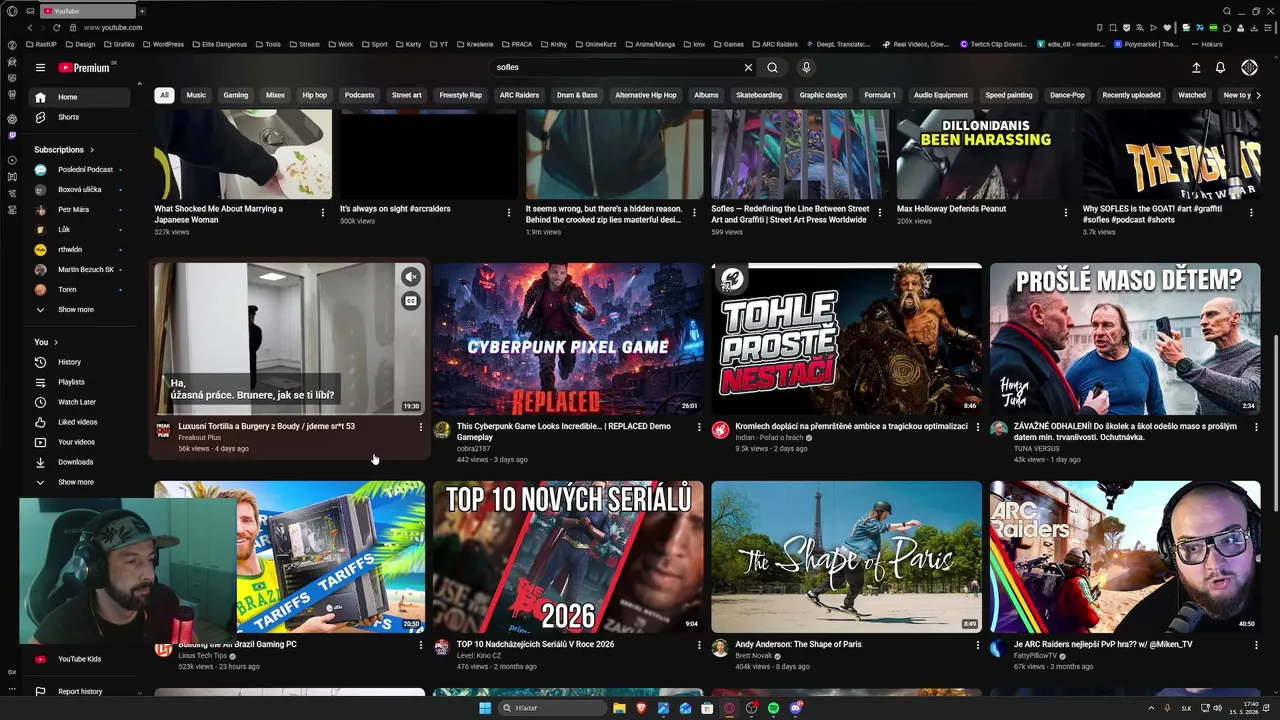This screenshot has width=1280, height=720.
Task: Reload the page in browser
Action: tap(56, 27)
